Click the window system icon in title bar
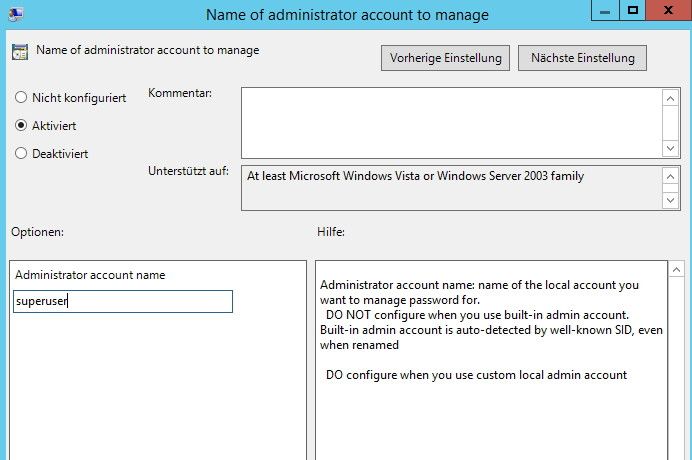 [16, 15]
